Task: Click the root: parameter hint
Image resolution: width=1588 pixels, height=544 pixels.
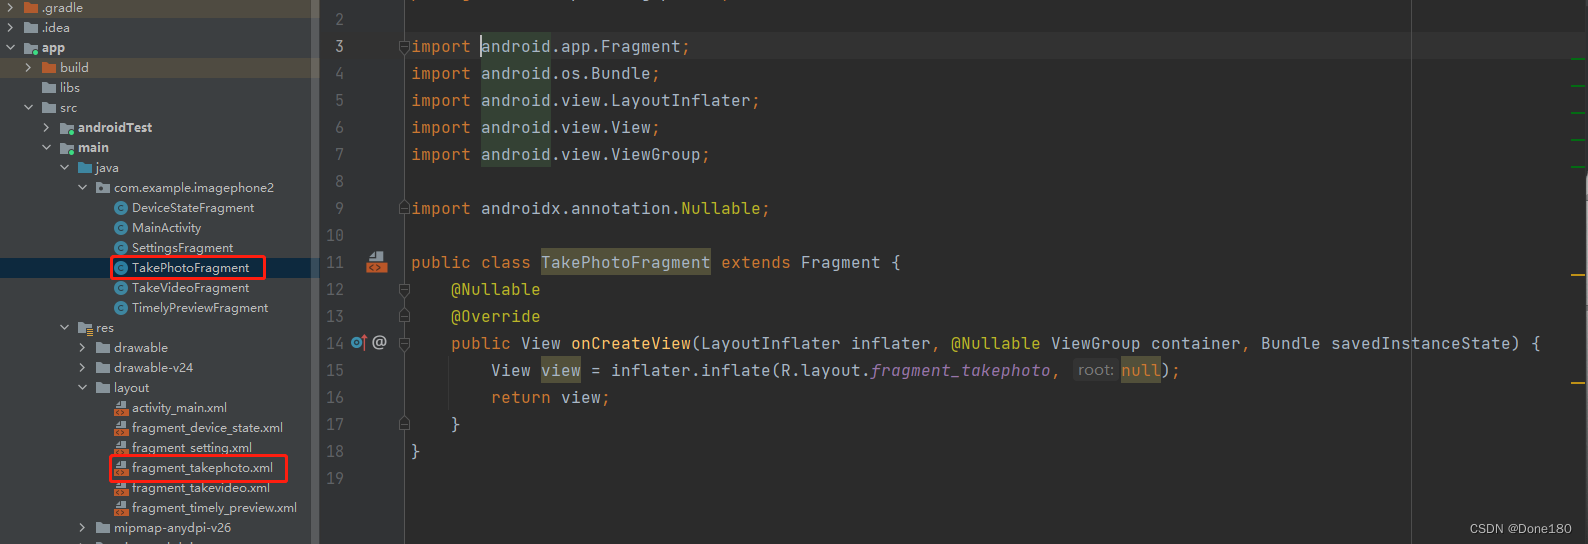Action: click(1095, 370)
